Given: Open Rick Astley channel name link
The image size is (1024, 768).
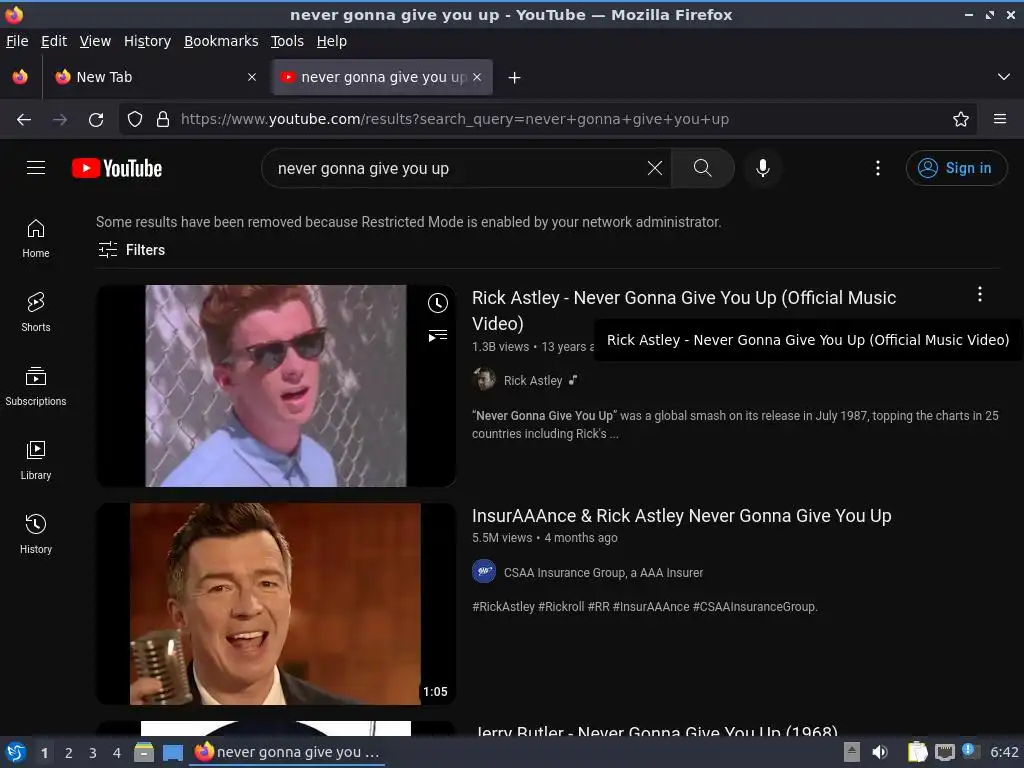Looking at the screenshot, I should pos(533,380).
